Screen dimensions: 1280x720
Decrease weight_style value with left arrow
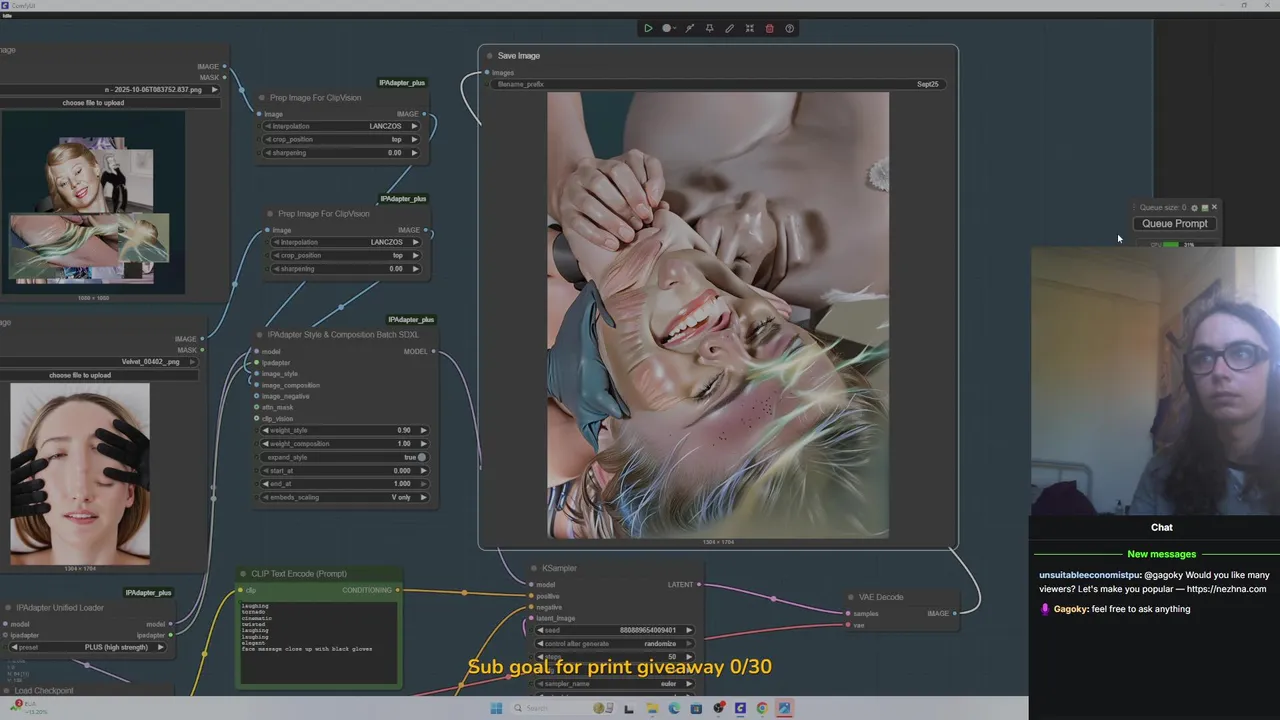point(266,430)
